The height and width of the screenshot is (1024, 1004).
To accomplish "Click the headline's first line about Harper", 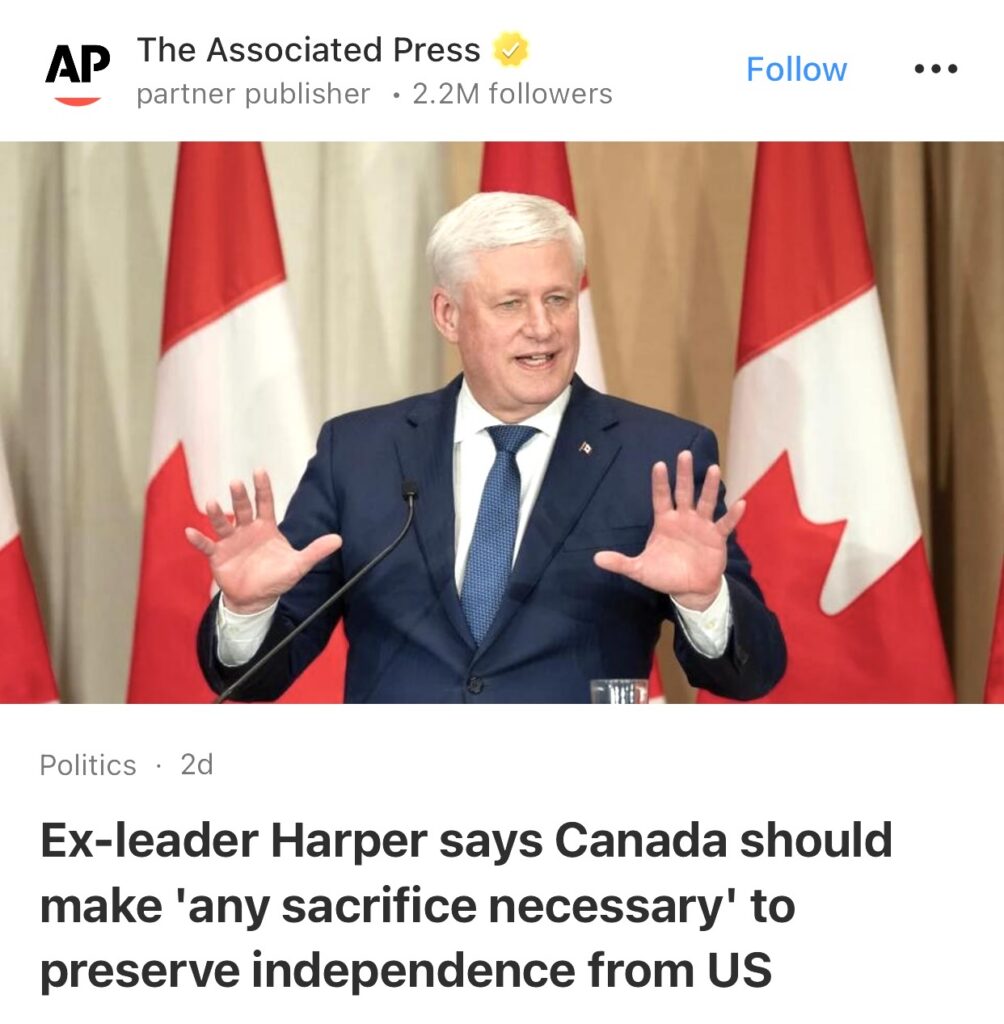I will point(466,840).
